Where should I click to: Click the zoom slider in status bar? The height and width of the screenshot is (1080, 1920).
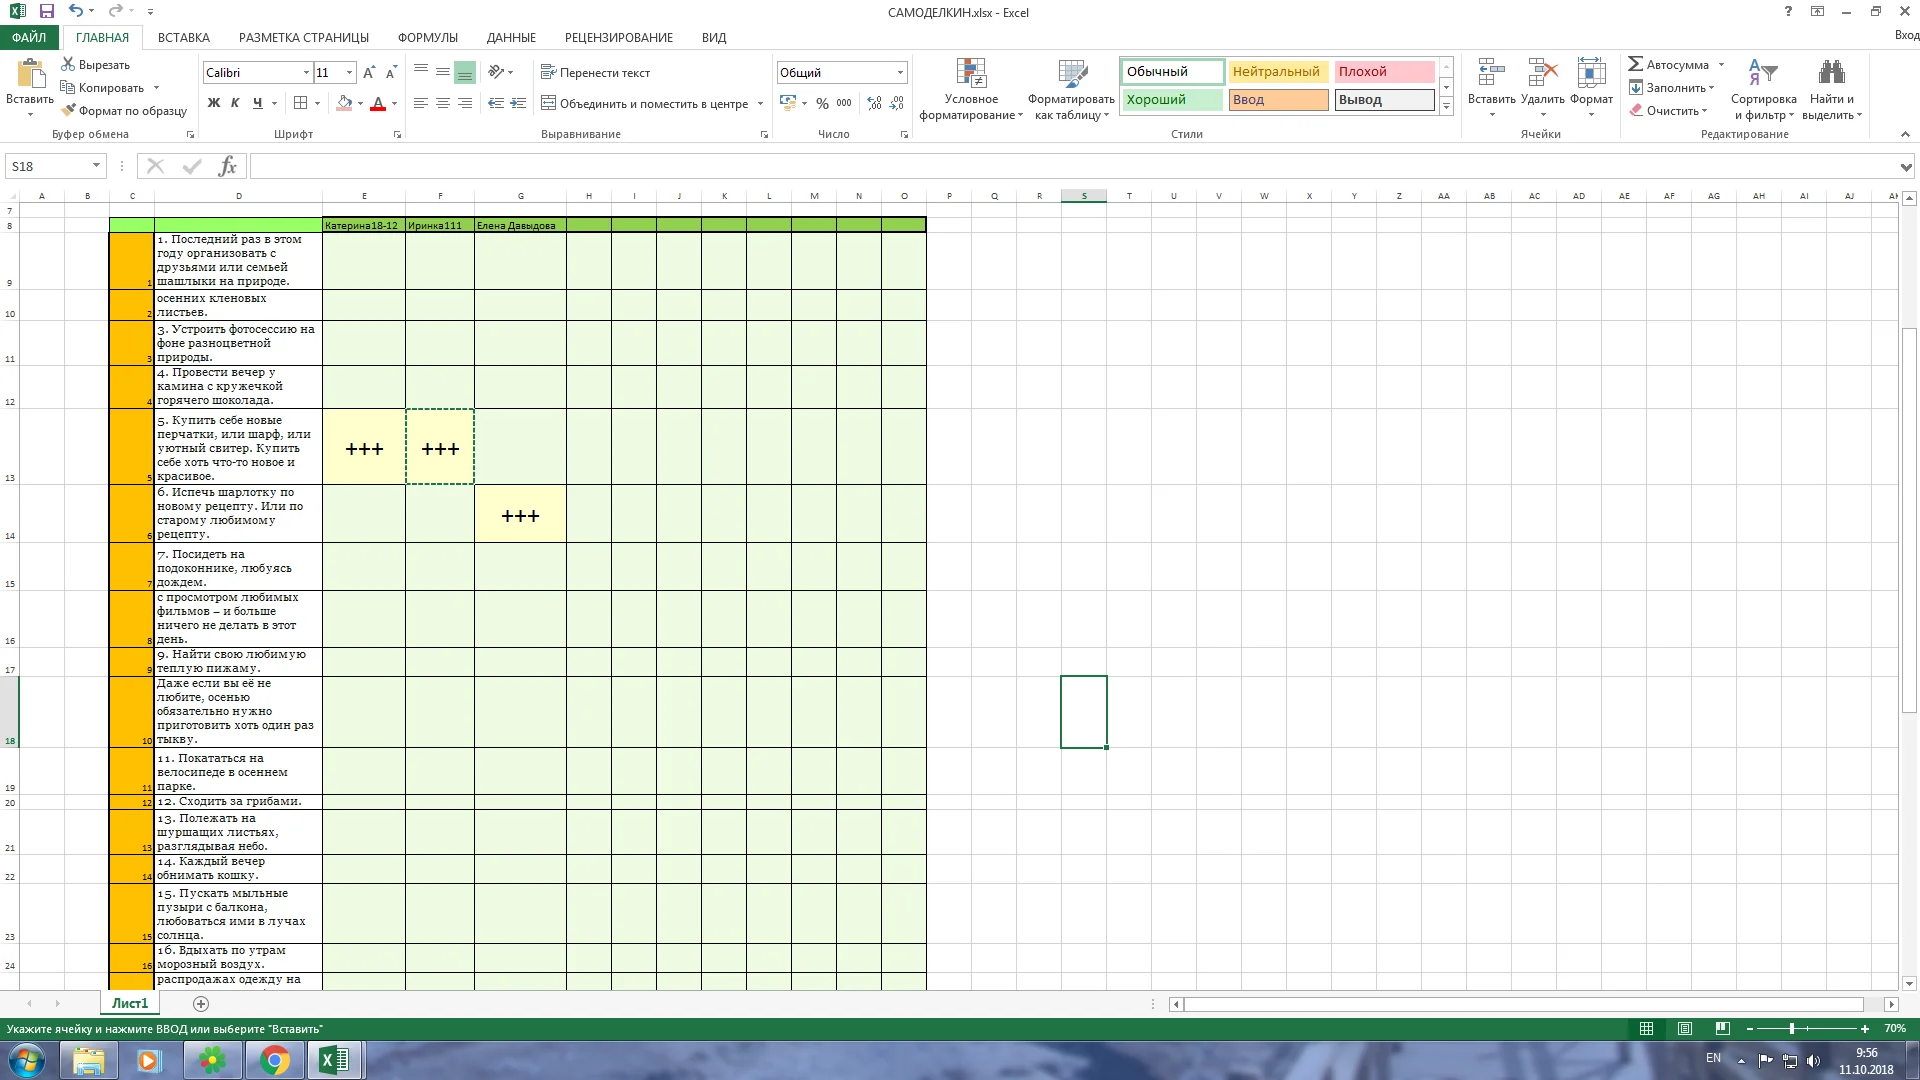tap(1792, 1028)
